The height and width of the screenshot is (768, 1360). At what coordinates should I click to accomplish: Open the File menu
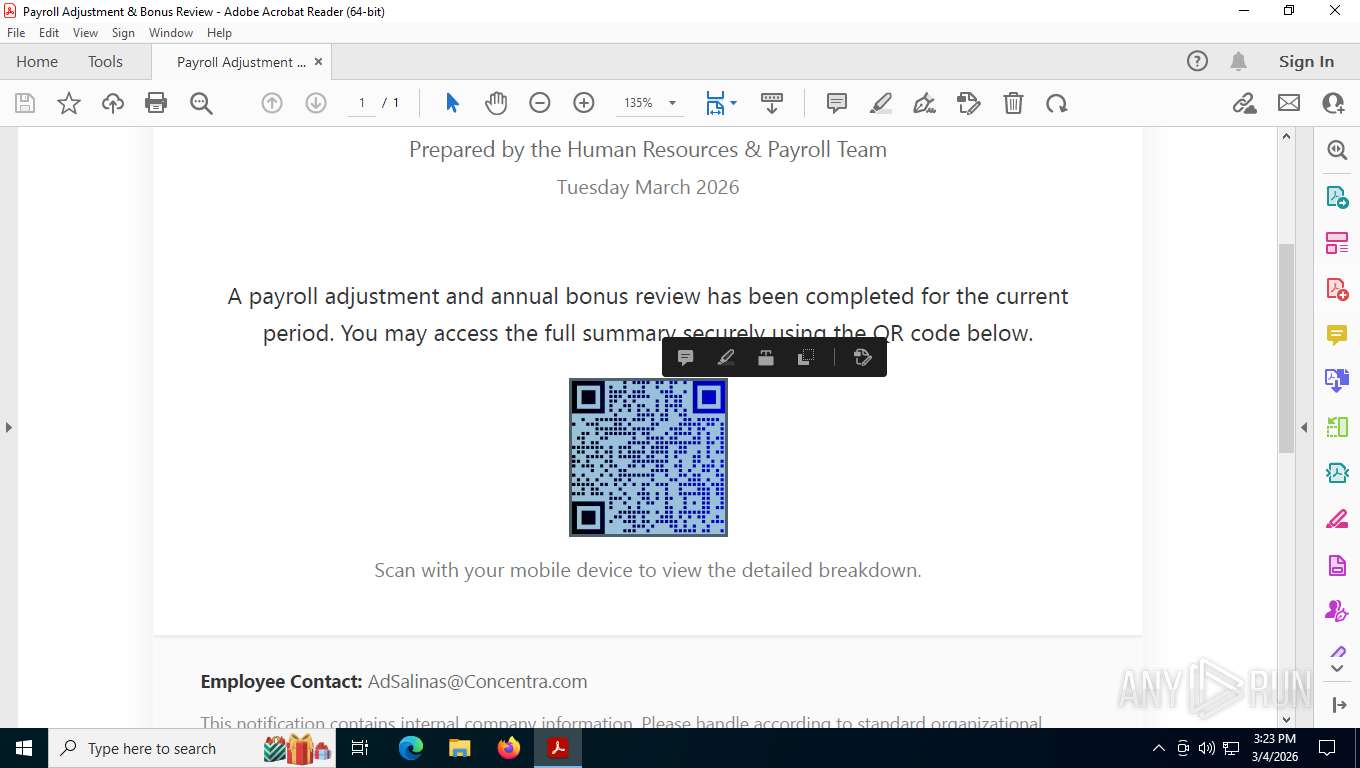click(x=16, y=33)
